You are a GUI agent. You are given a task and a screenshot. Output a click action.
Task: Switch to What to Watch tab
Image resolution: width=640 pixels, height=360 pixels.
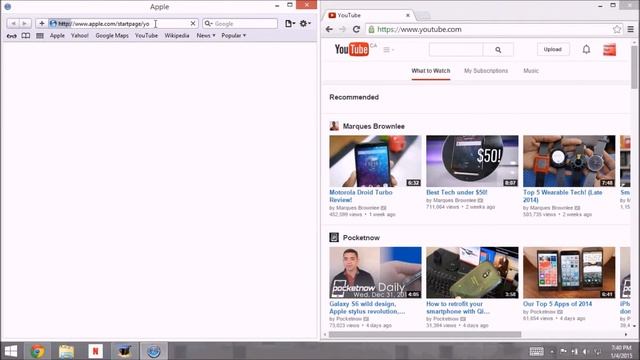pos(431,71)
